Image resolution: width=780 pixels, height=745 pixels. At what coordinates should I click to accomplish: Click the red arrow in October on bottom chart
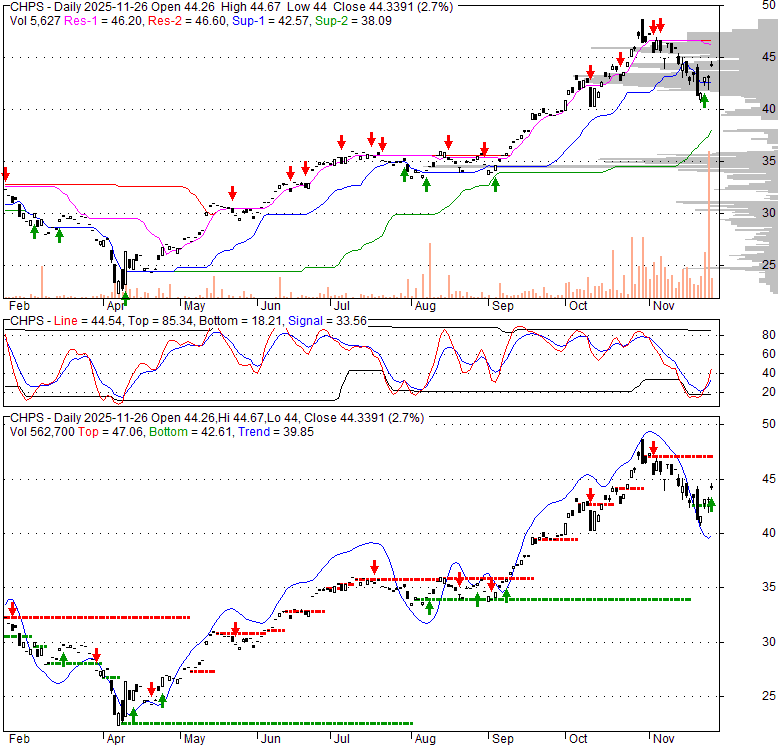(591, 495)
